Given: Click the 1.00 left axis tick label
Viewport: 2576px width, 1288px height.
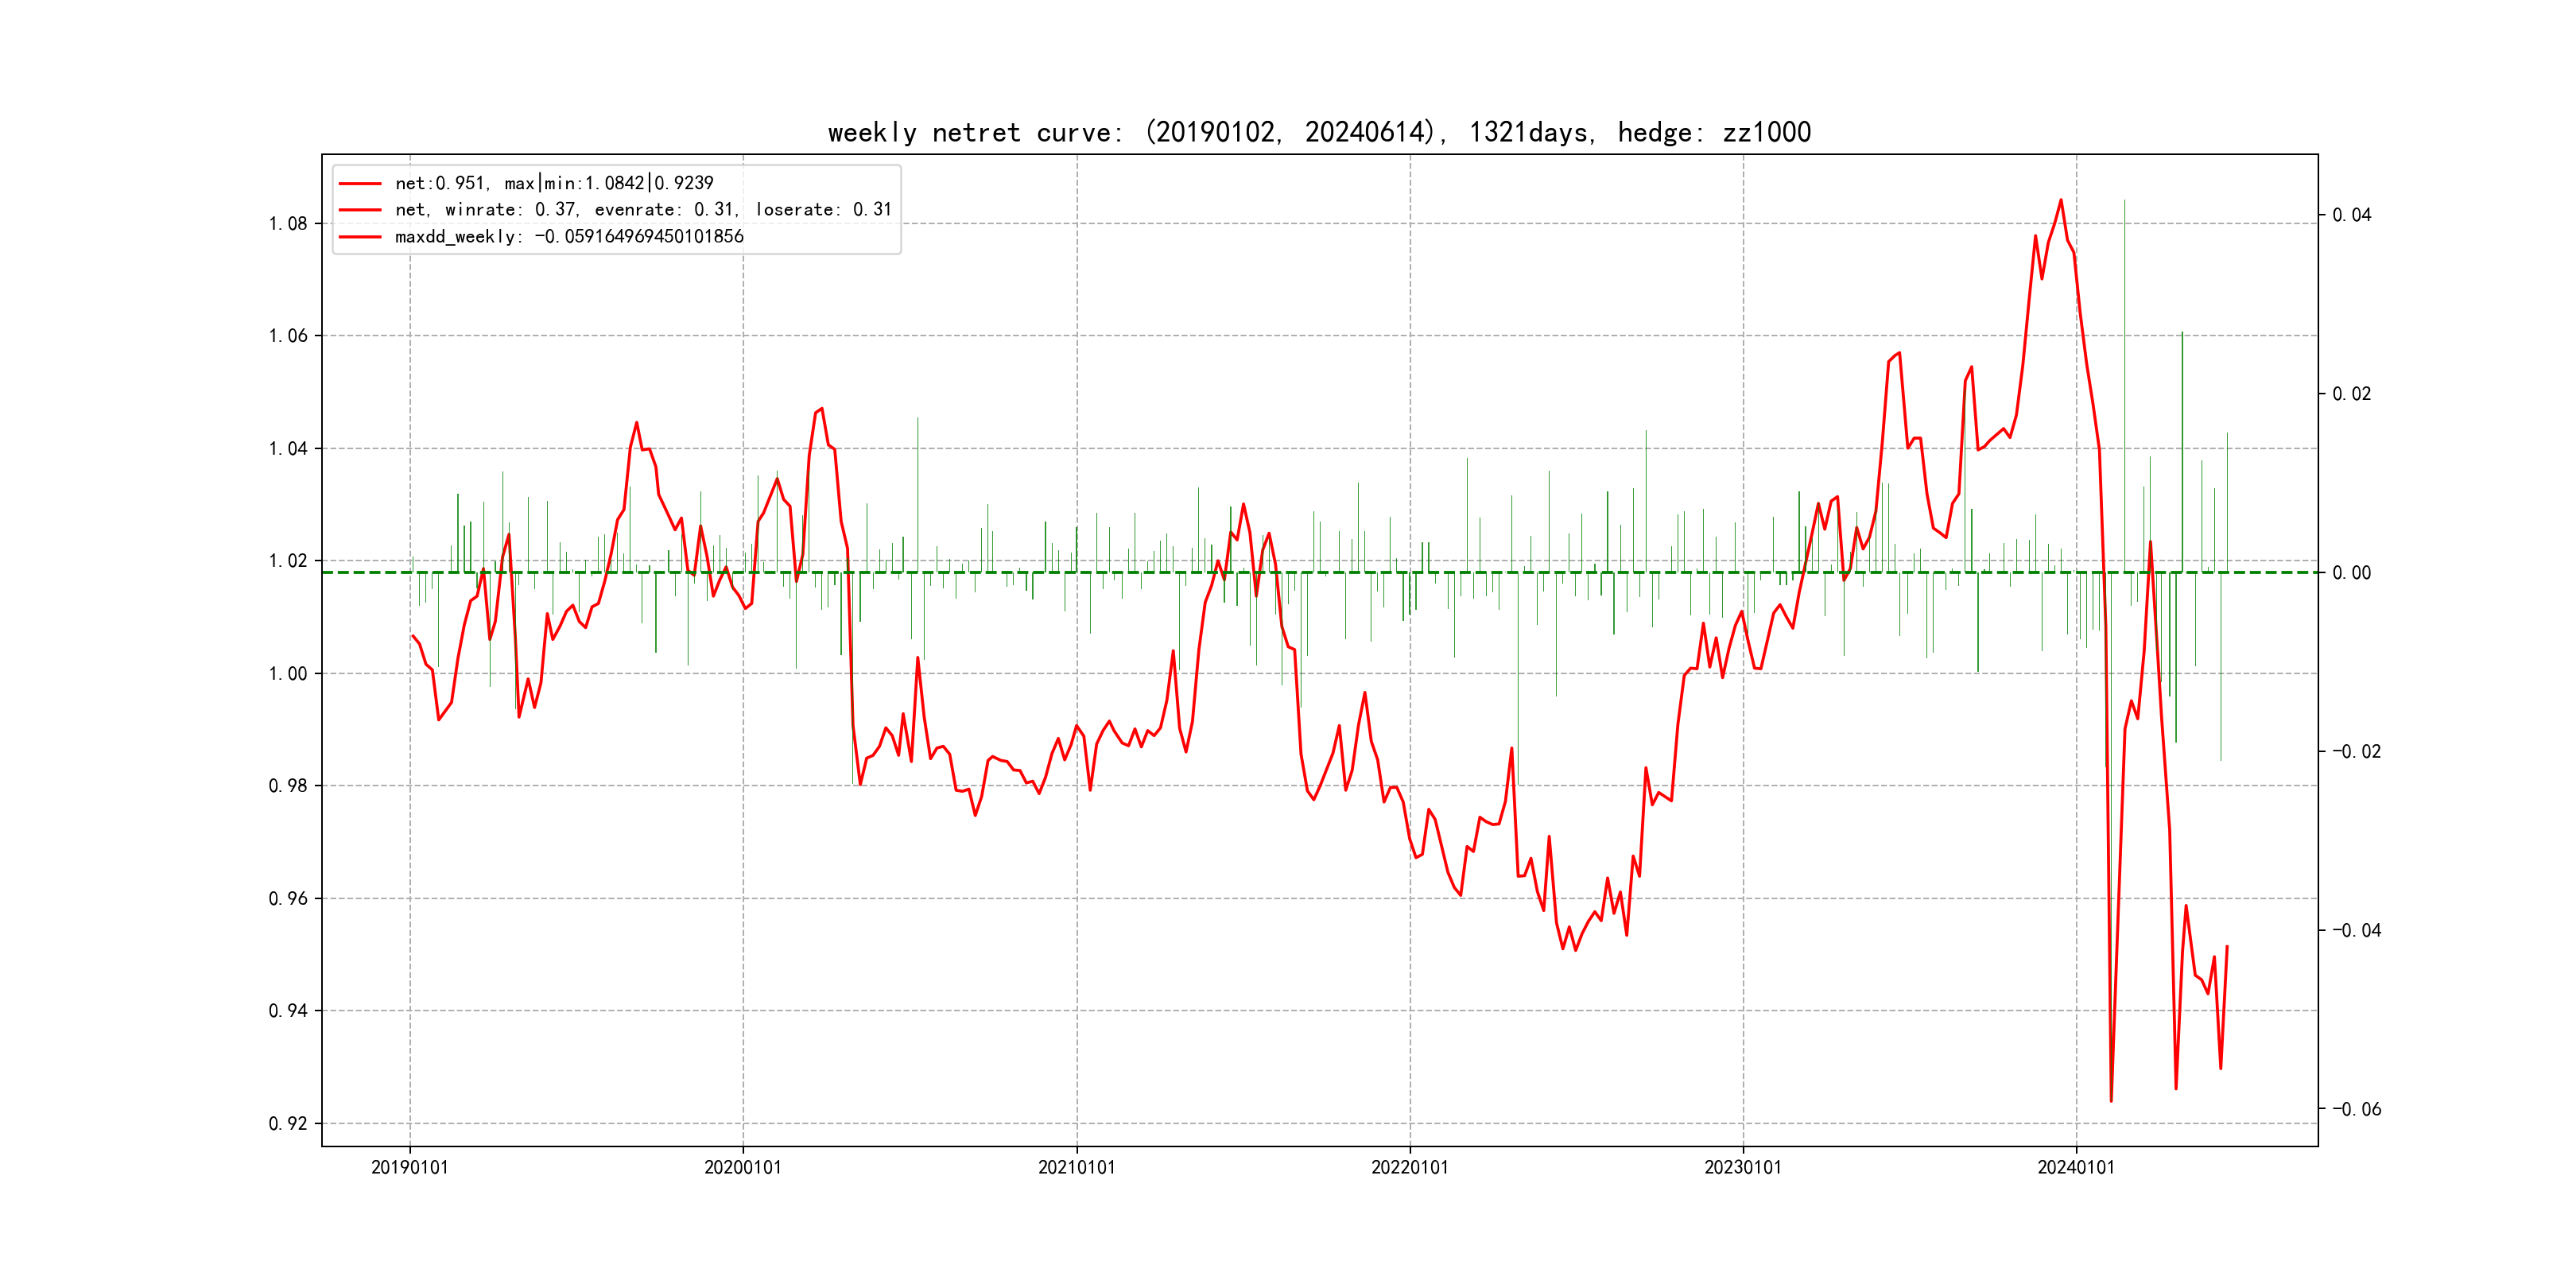Looking at the screenshot, I should tap(288, 674).
